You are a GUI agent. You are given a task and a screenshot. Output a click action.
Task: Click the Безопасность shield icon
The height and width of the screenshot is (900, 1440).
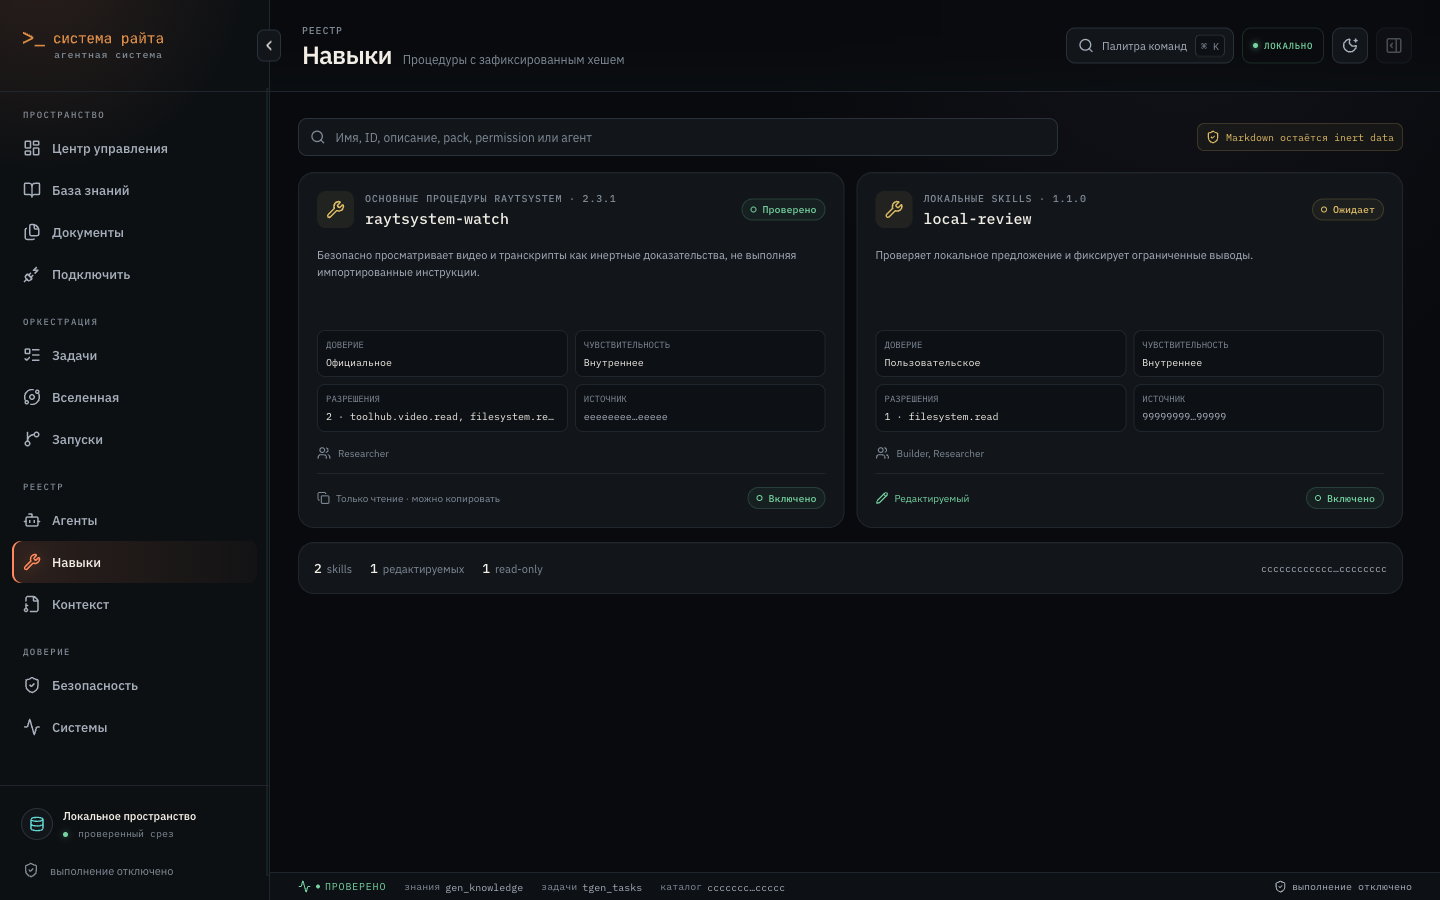click(32, 685)
